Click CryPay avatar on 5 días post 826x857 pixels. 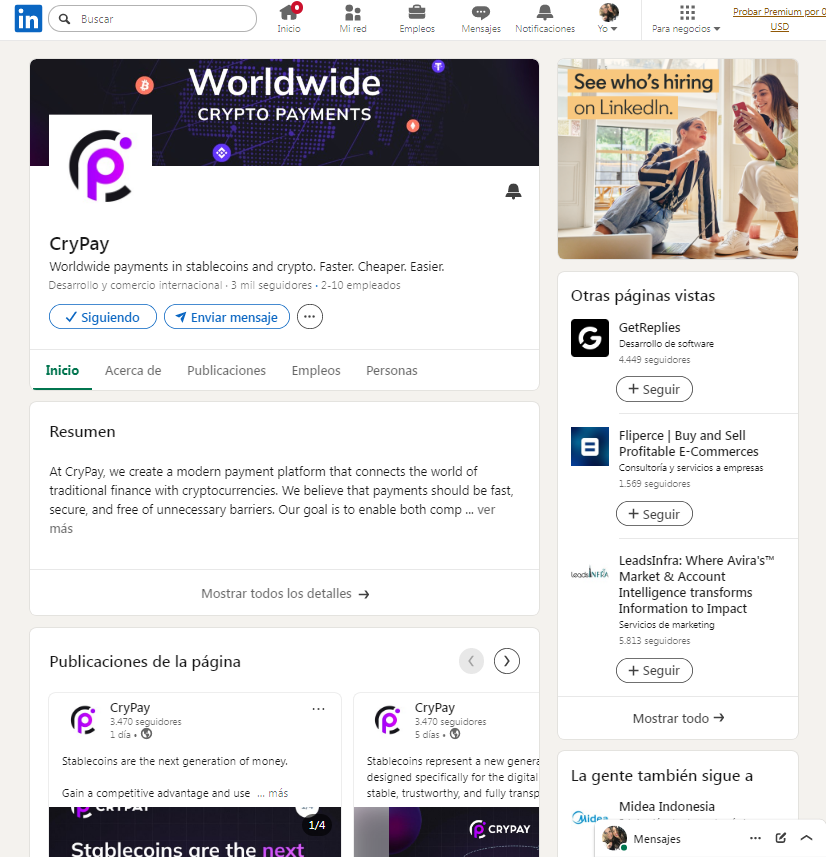tap(388, 720)
